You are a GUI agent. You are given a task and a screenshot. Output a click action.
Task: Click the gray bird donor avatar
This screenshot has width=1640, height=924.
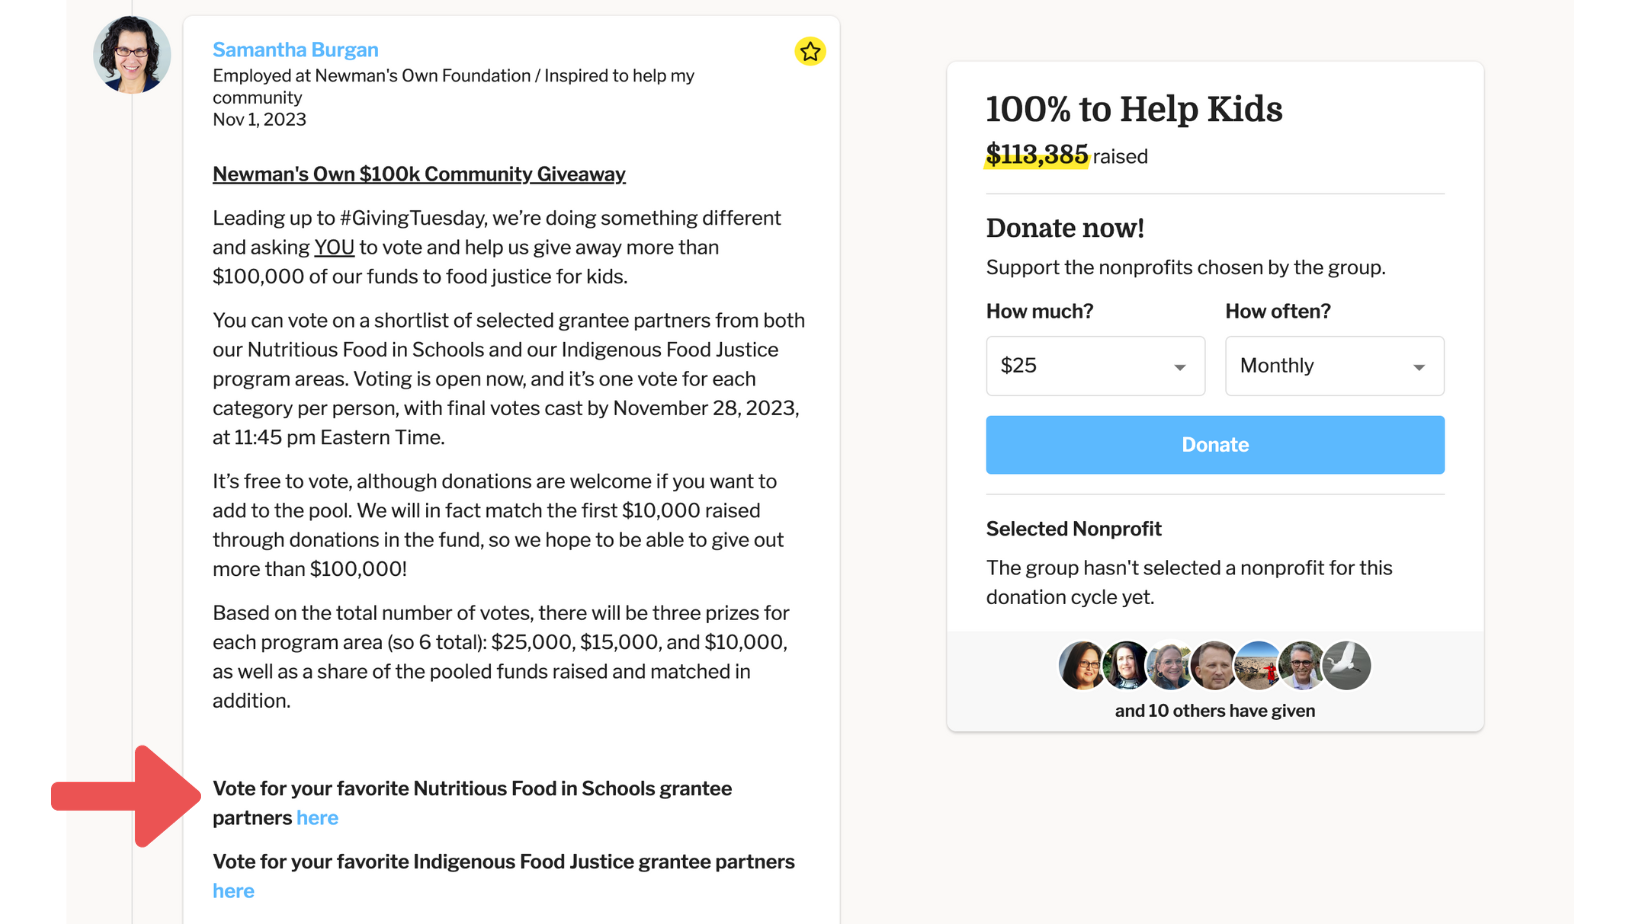[1347, 666]
